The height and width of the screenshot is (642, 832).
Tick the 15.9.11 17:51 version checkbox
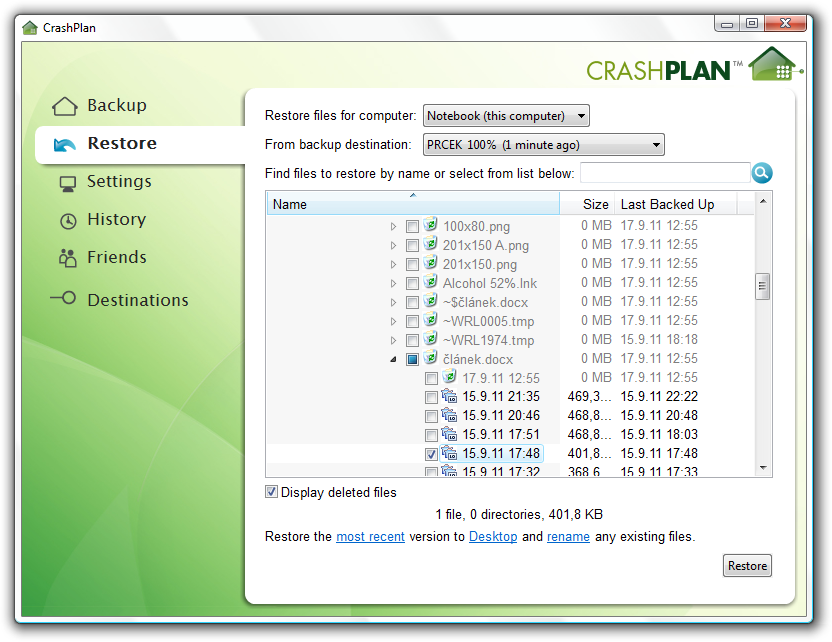[431, 436]
